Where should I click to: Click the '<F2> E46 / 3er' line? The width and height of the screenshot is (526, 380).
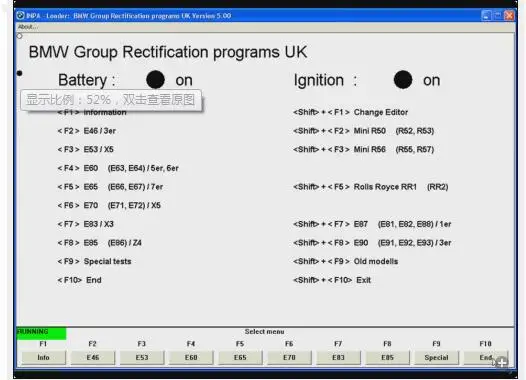click(x=87, y=131)
